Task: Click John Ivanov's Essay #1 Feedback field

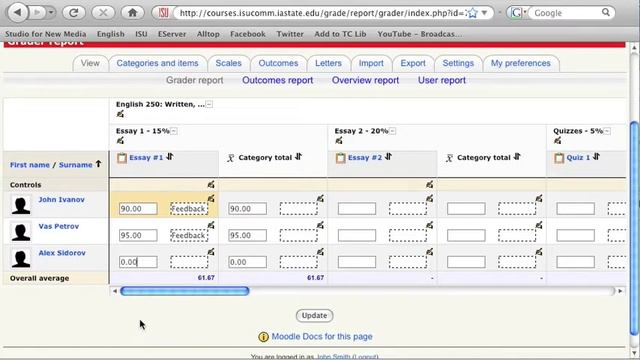Action: (189, 209)
